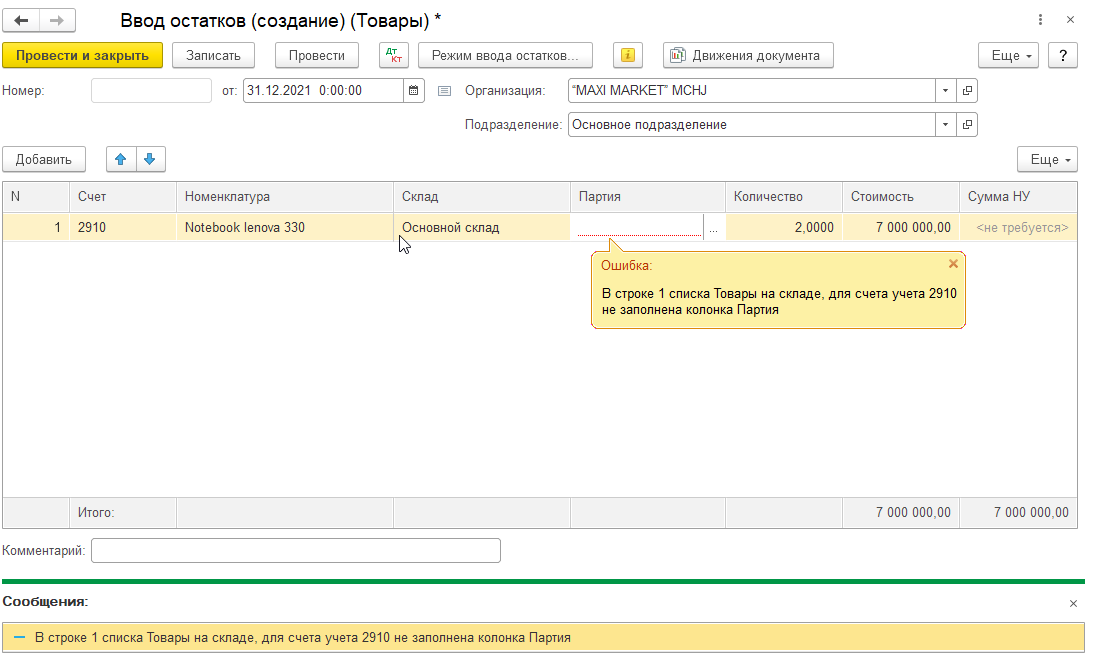Image resolution: width=1095 pixels, height=665 pixels.
Task: Click the N column header
Action: click(x=36, y=197)
